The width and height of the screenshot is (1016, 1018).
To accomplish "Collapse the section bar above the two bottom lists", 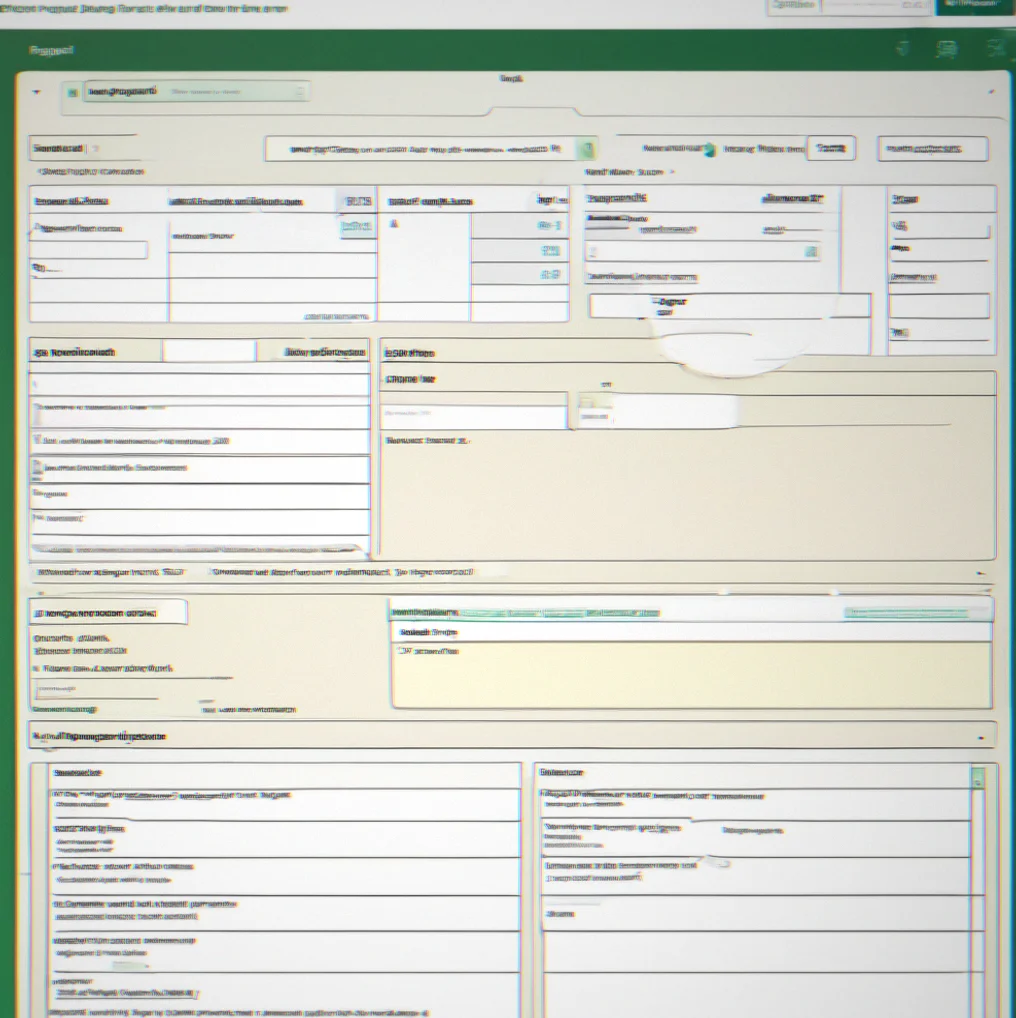I will coord(982,738).
